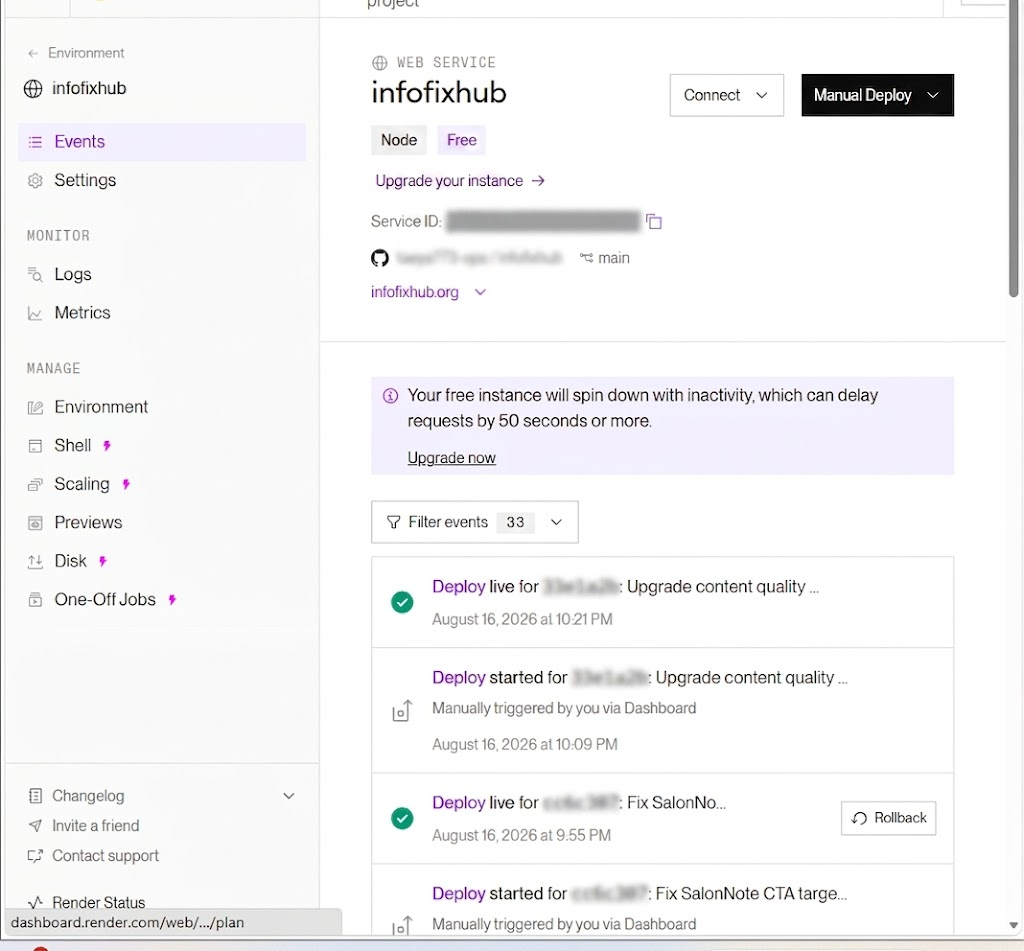Click green check on 9:55 PM deploy

tap(402, 818)
